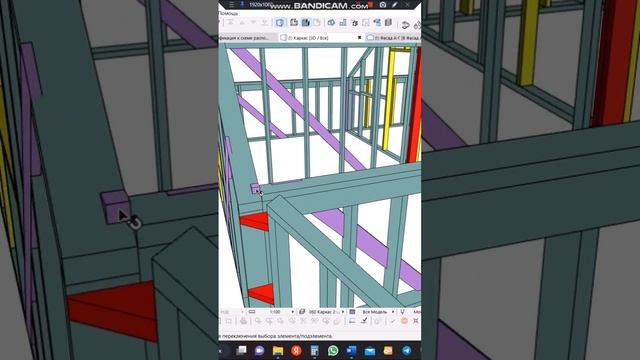
Task: Open Windows Task View in the taskbar
Action: click(241, 351)
